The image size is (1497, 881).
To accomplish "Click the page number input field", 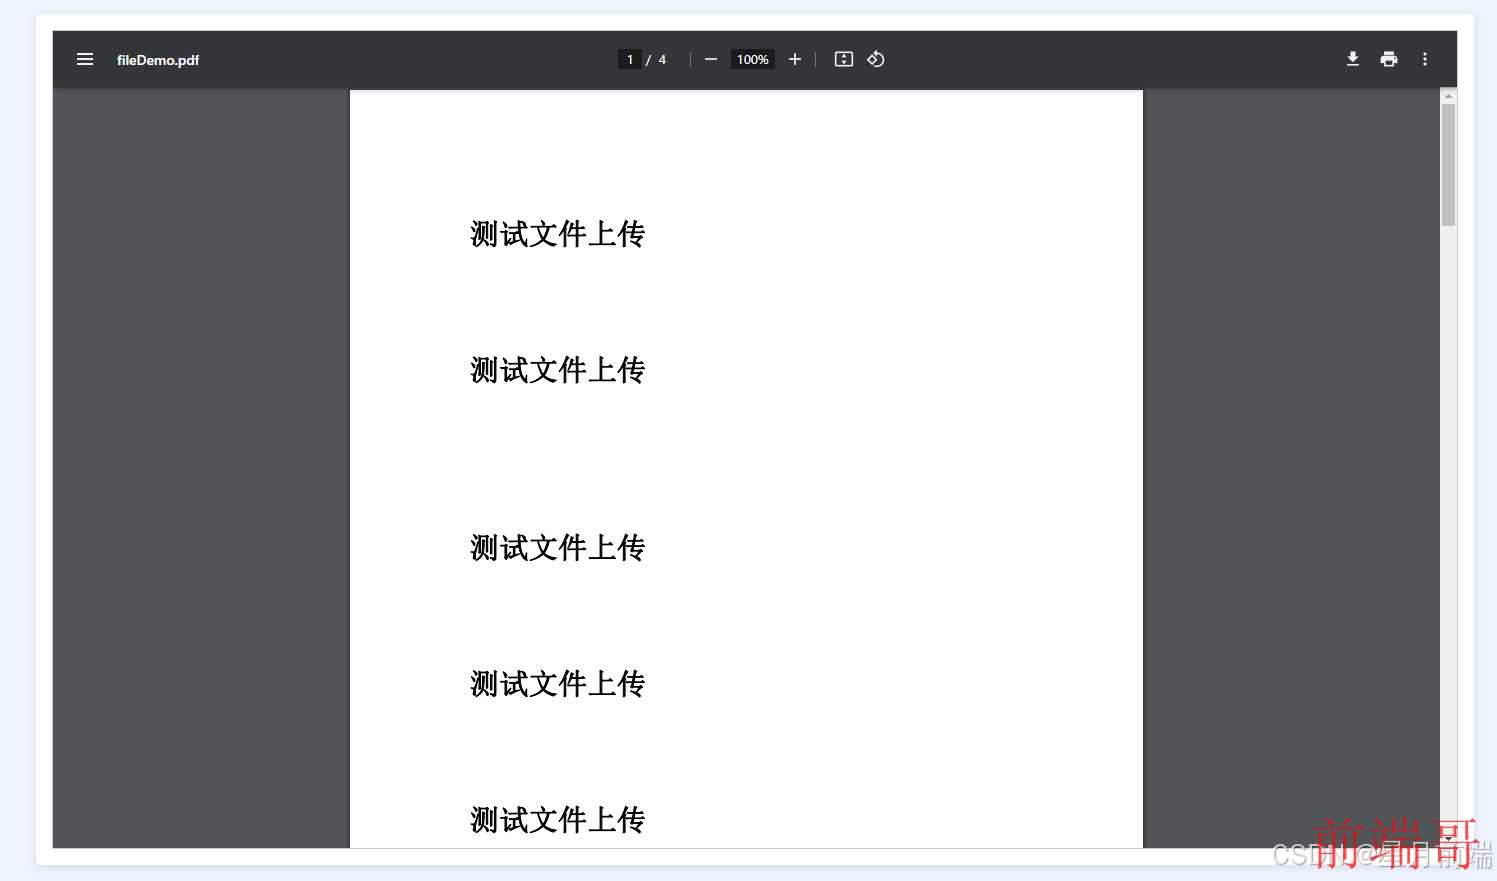I will (630, 59).
